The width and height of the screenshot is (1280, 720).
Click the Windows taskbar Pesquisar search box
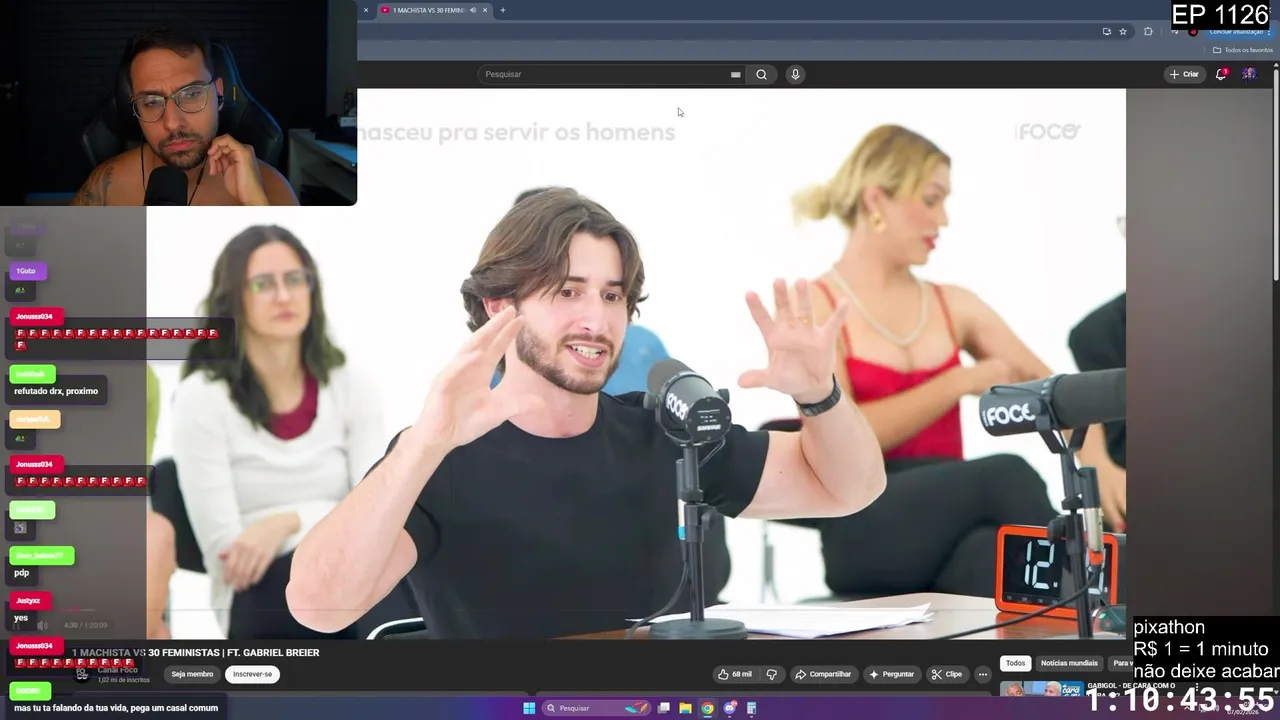click(x=597, y=708)
